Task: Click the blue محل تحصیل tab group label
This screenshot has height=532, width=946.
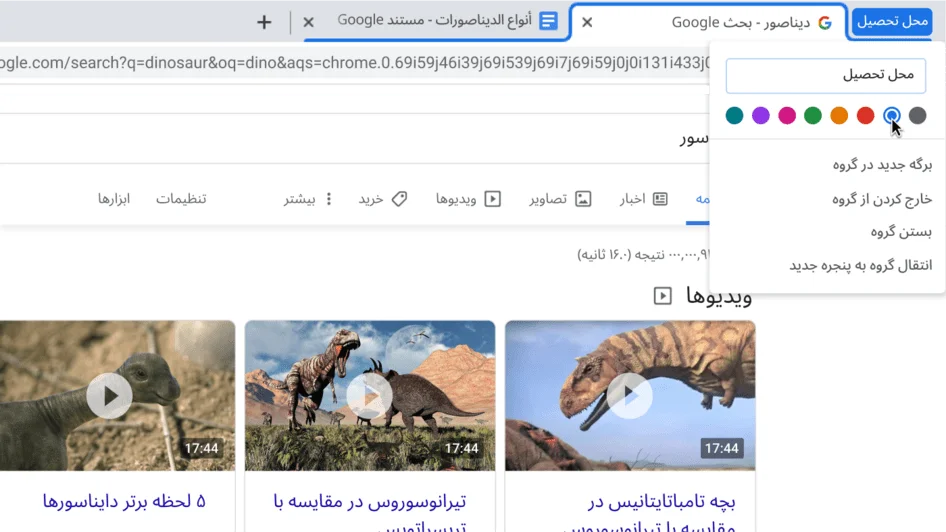Action: (x=892, y=22)
